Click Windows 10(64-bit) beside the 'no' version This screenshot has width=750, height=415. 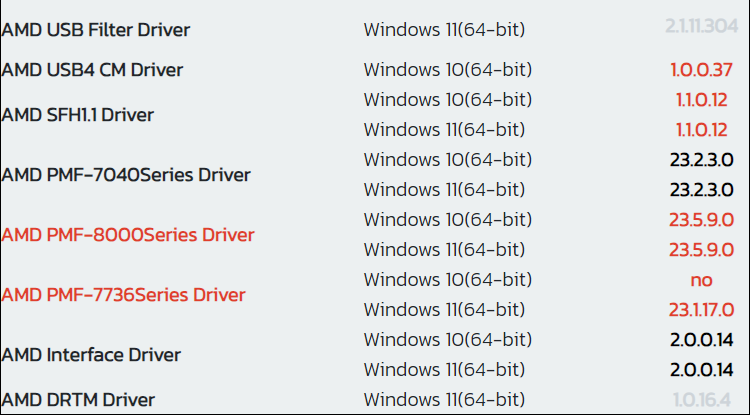(448, 280)
